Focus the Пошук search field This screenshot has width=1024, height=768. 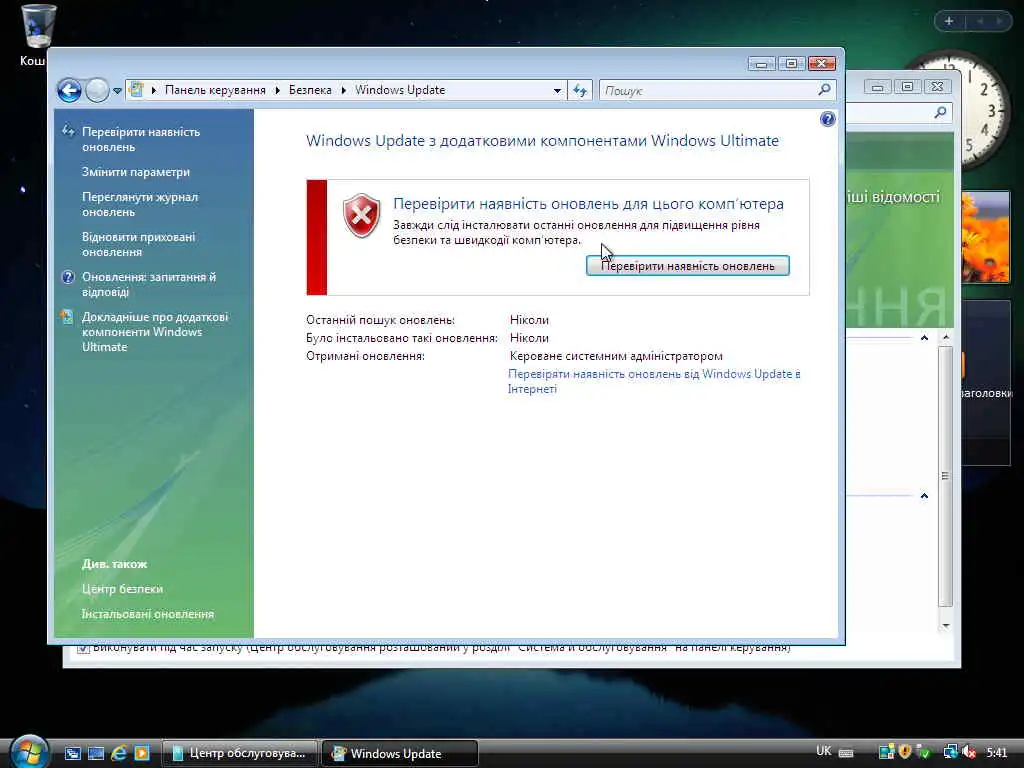[709, 90]
